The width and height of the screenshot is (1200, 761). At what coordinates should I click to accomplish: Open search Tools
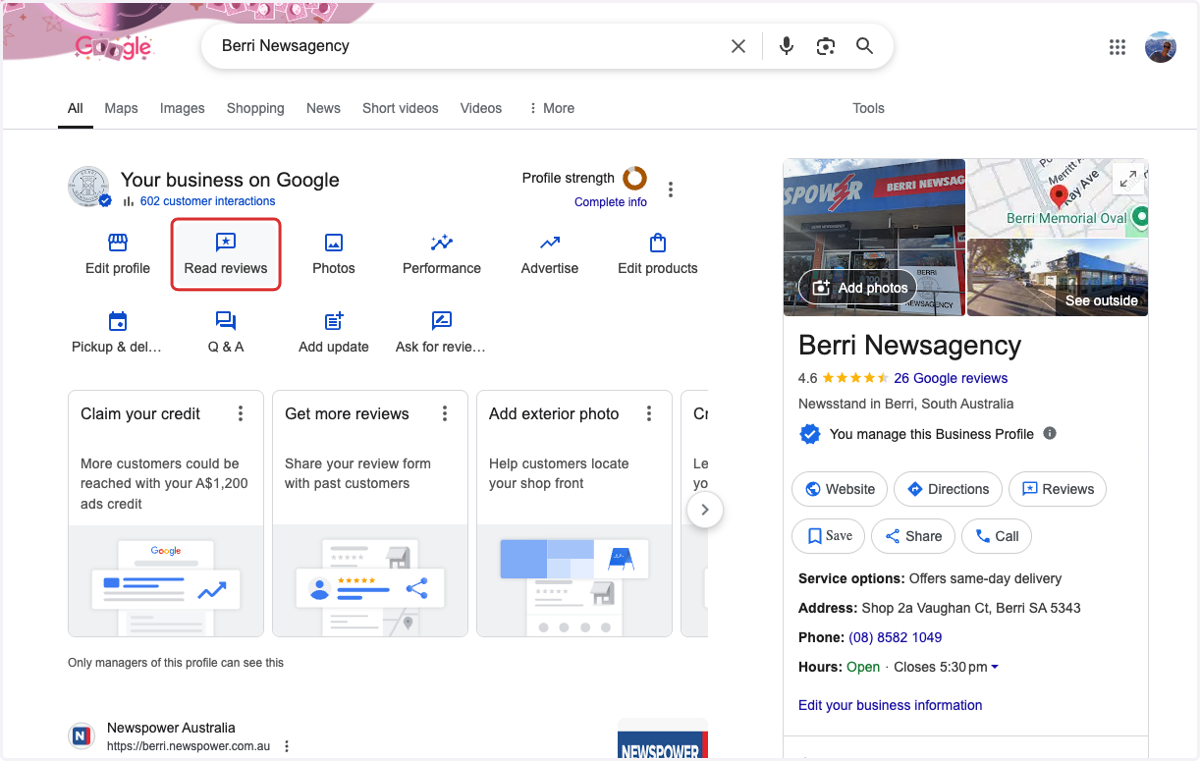868,108
